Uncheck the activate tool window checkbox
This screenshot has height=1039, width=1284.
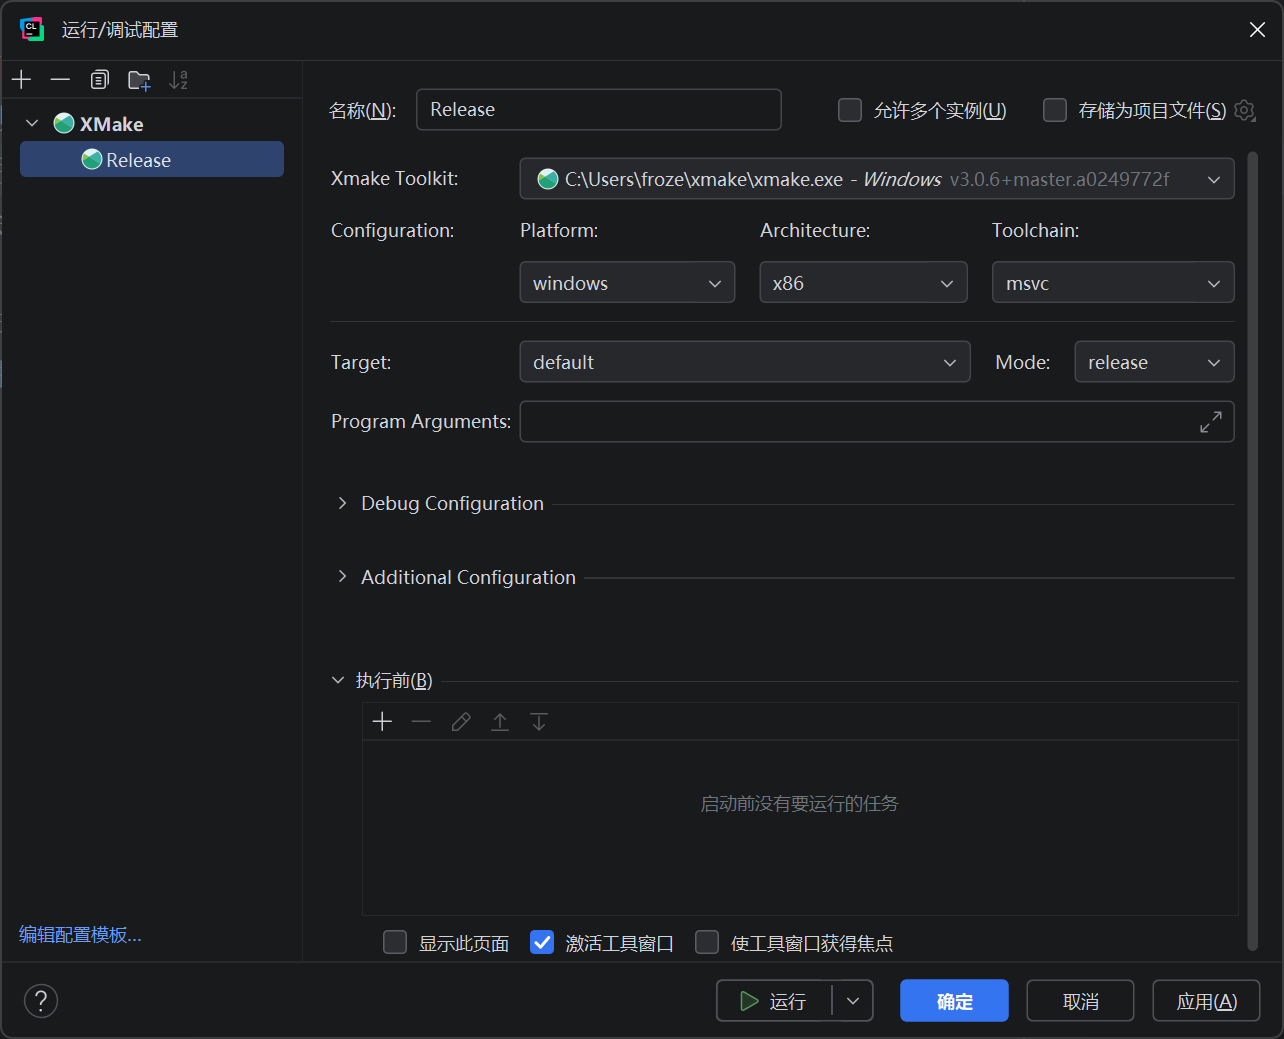coord(542,942)
